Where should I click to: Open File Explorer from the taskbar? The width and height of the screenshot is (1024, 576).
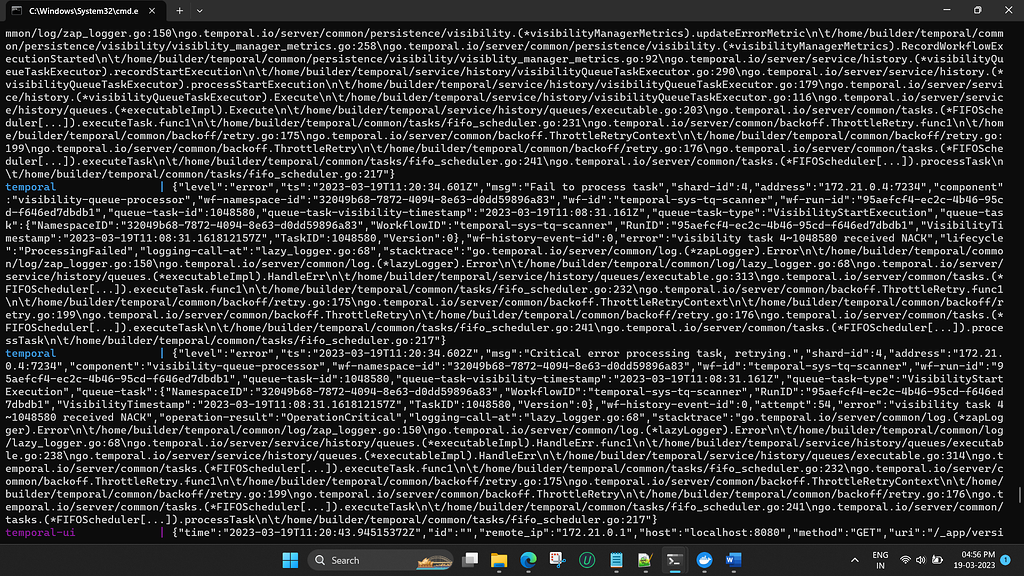pos(497,560)
